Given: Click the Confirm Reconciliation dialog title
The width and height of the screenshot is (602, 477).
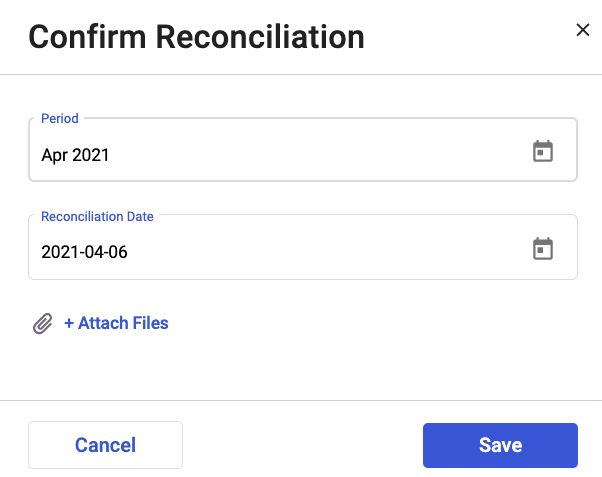Looking at the screenshot, I should pos(196,37).
